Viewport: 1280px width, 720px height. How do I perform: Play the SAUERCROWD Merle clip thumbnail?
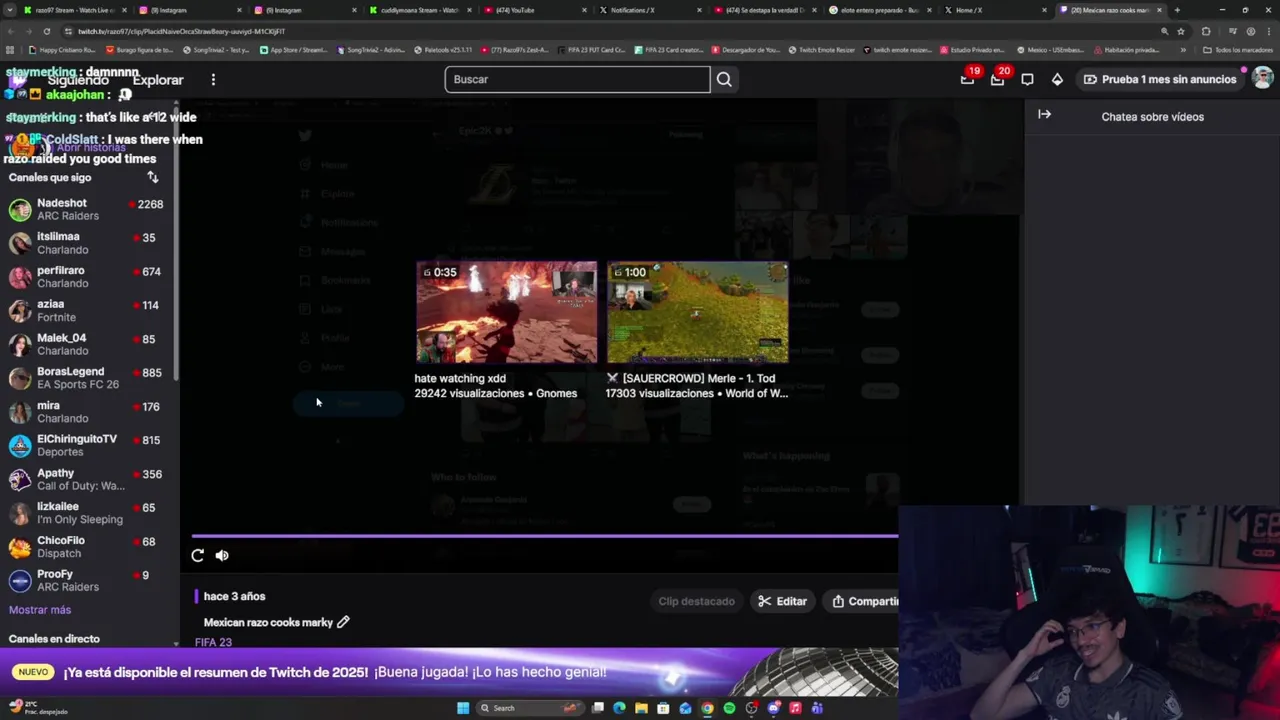click(697, 313)
